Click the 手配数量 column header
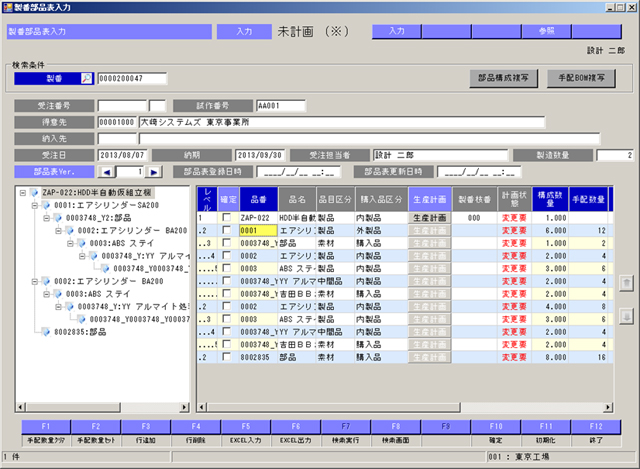Image resolution: width=640 pixels, height=469 pixels. pos(588,199)
